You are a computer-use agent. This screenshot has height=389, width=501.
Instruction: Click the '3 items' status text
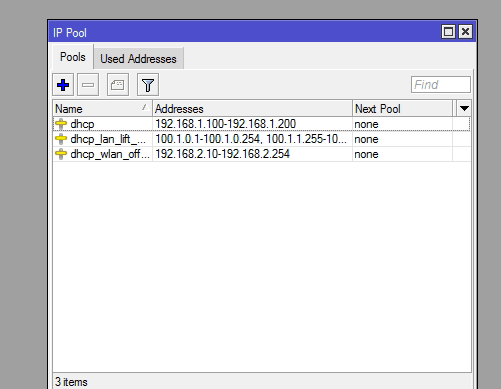(71, 382)
